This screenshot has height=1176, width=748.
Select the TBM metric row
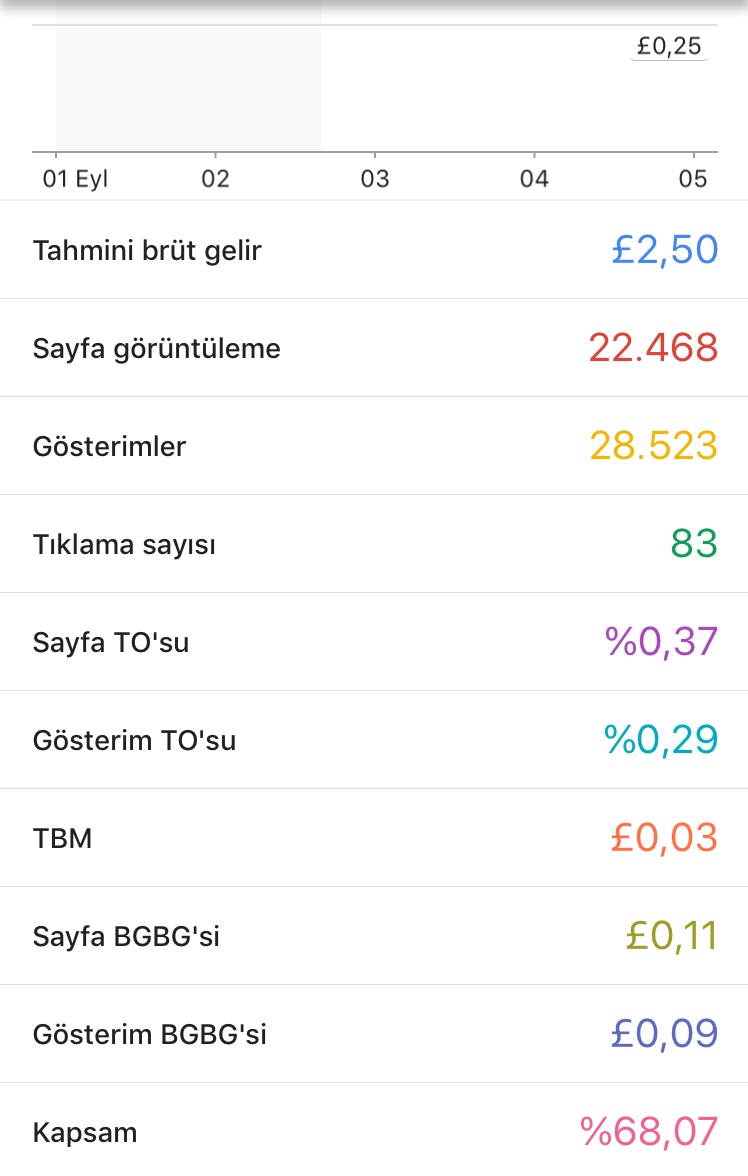pyautogui.click(x=374, y=838)
